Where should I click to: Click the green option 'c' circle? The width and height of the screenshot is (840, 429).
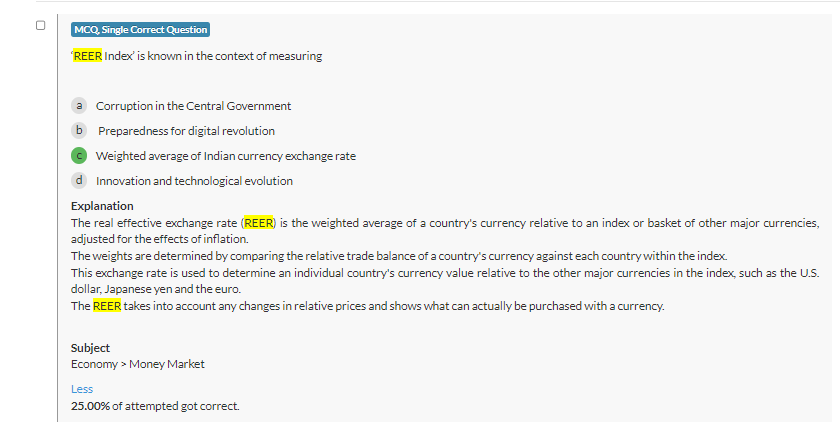point(79,156)
